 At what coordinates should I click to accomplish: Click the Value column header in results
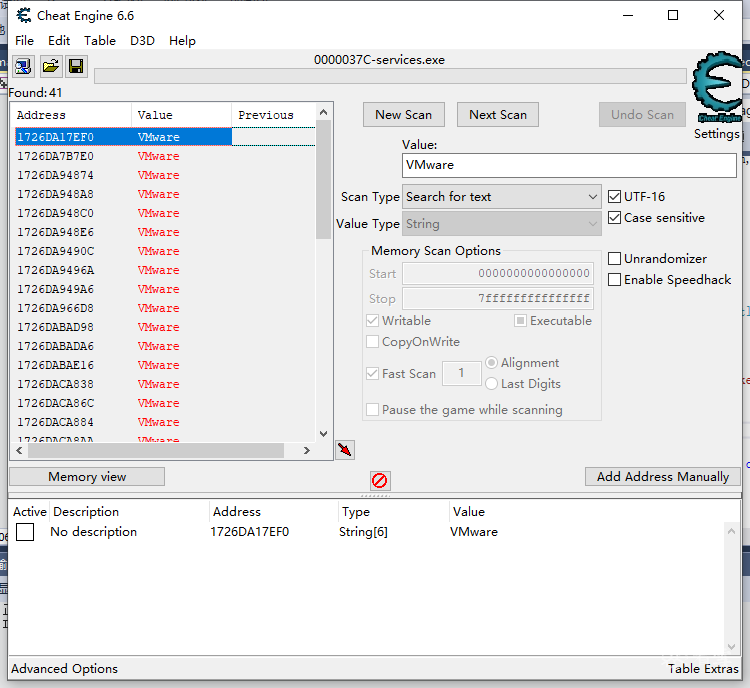click(181, 115)
